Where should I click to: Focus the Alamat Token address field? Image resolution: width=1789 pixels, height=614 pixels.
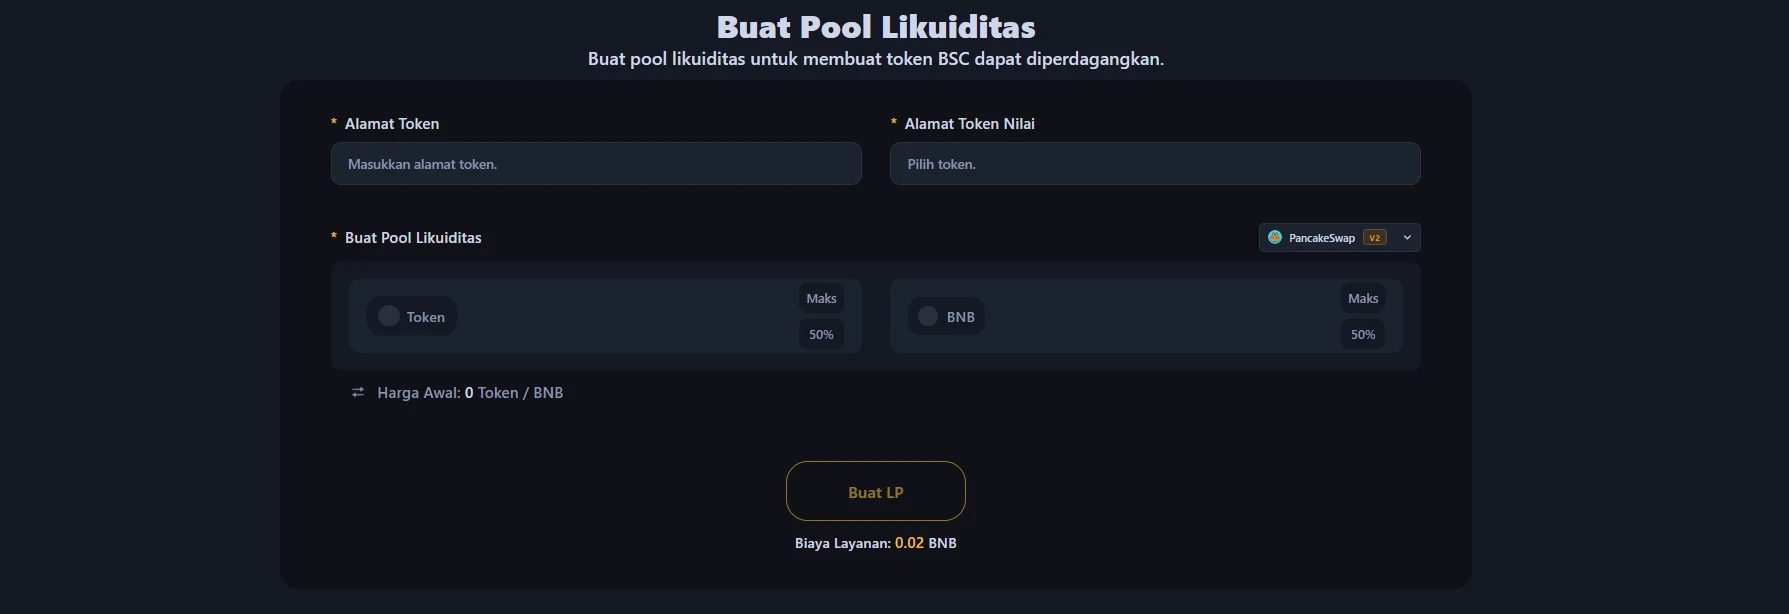(x=595, y=164)
